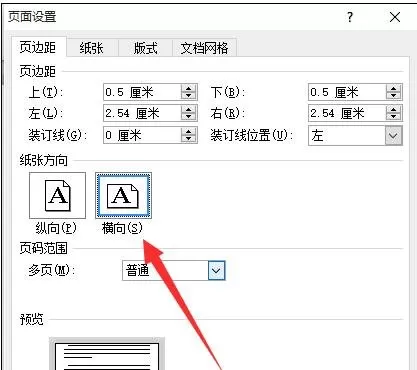
Task: Increase the 上(T) margin with up arrow
Action: tap(189, 88)
